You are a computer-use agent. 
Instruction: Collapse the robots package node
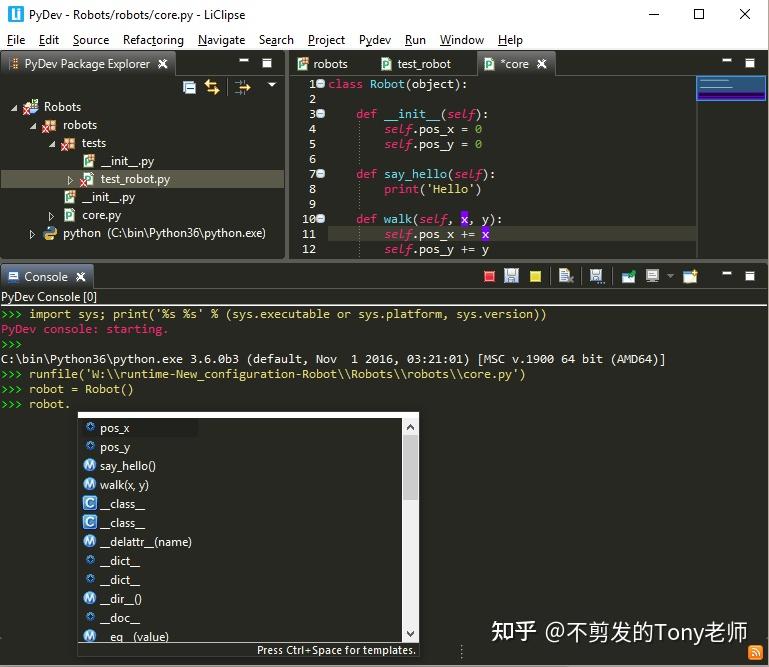pyautogui.click(x=33, y=126)
